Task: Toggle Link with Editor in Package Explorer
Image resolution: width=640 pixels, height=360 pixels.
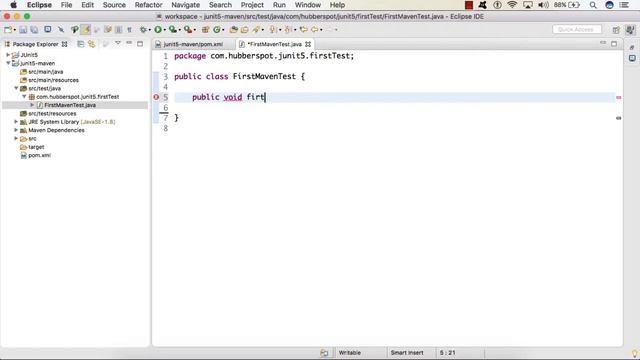Action: click(92, 44)
